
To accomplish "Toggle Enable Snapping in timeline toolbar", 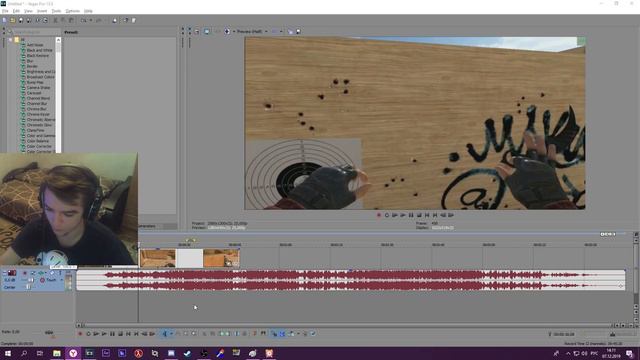I will pyautogui.click(x=274, y=333).
